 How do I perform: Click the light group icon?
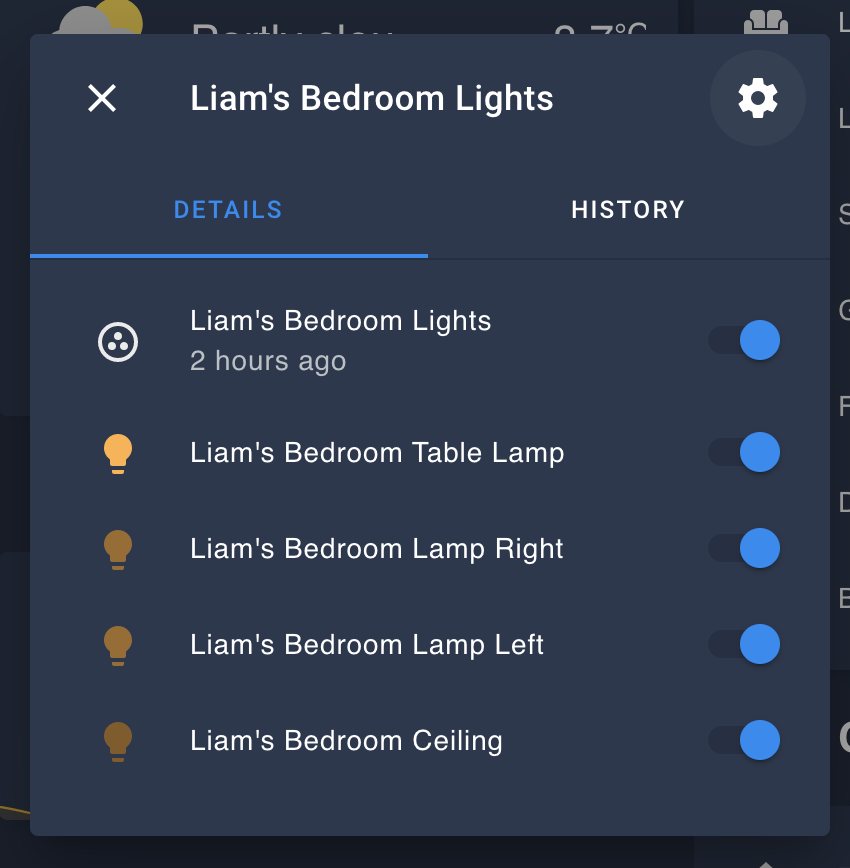point(118,342)
